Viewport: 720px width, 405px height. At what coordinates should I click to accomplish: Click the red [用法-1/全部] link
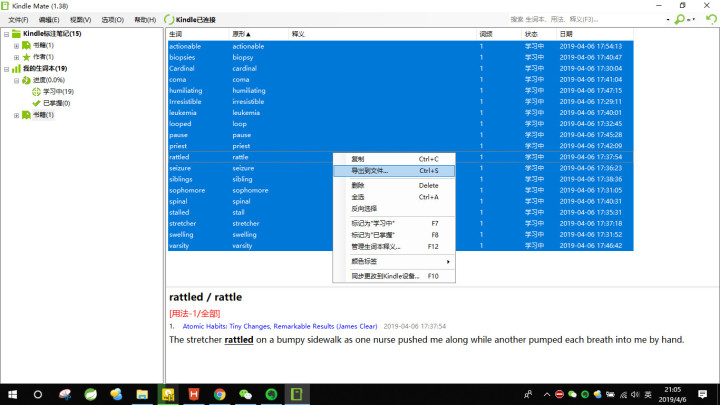(x=195, y=314)
